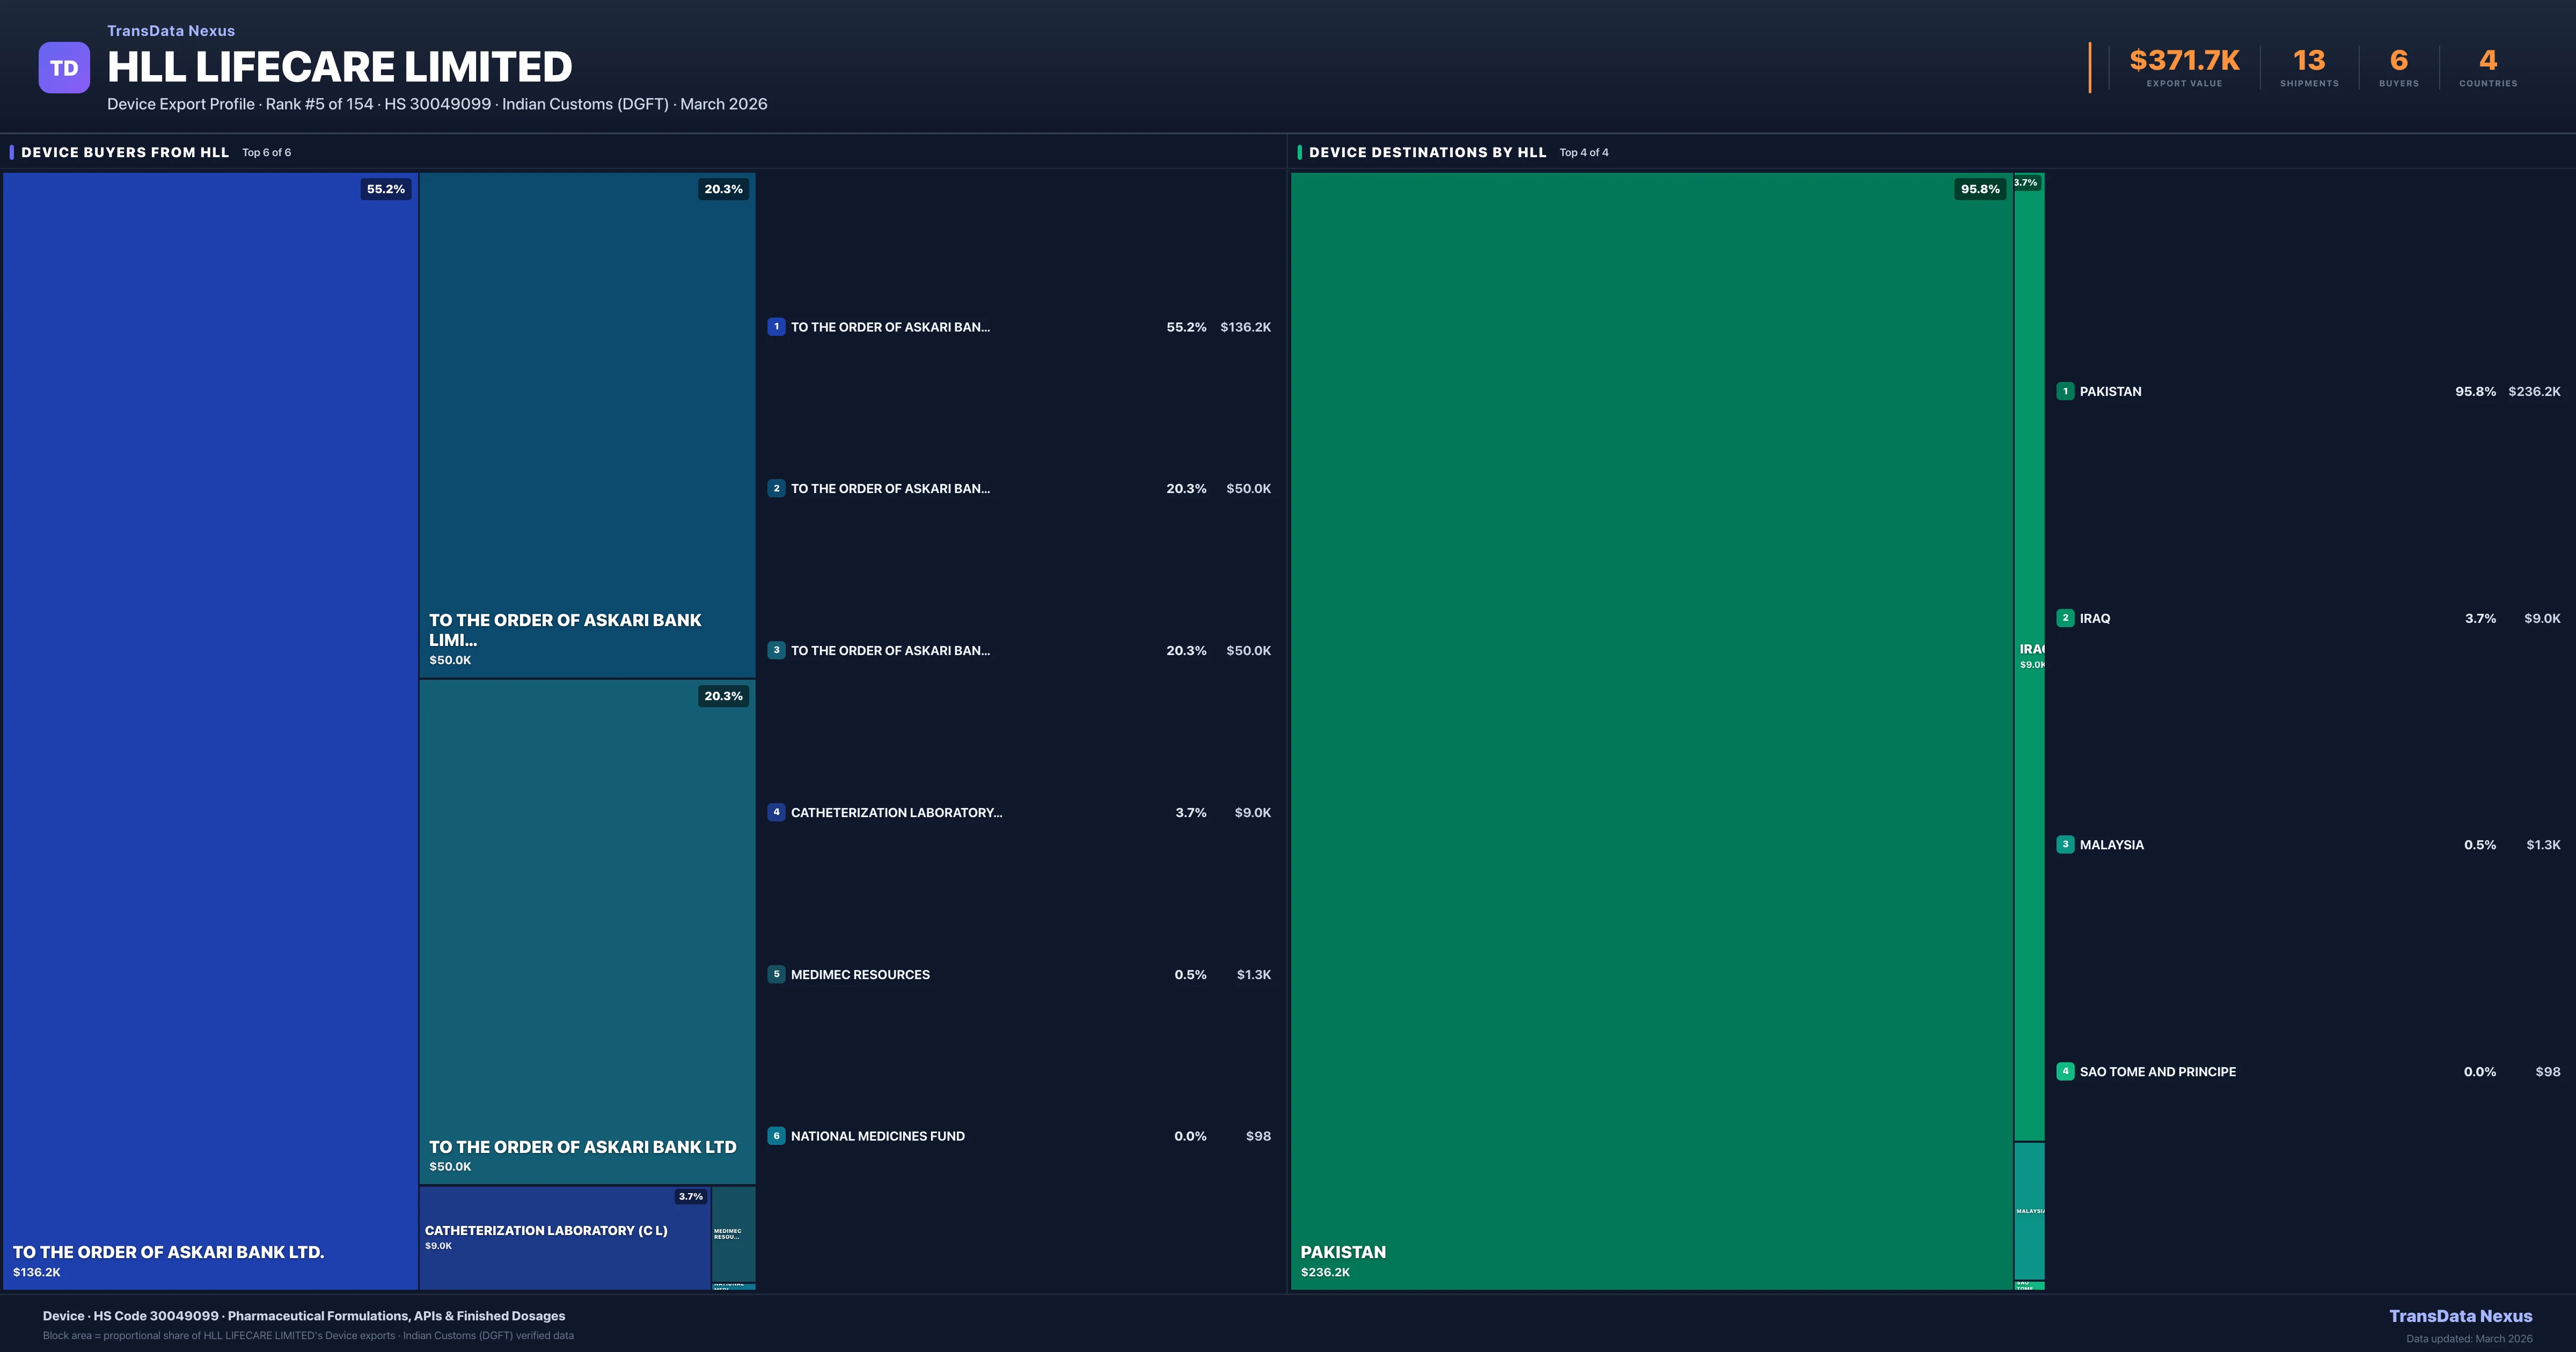Click the TransData Nexus link at top

coord(171,30)
